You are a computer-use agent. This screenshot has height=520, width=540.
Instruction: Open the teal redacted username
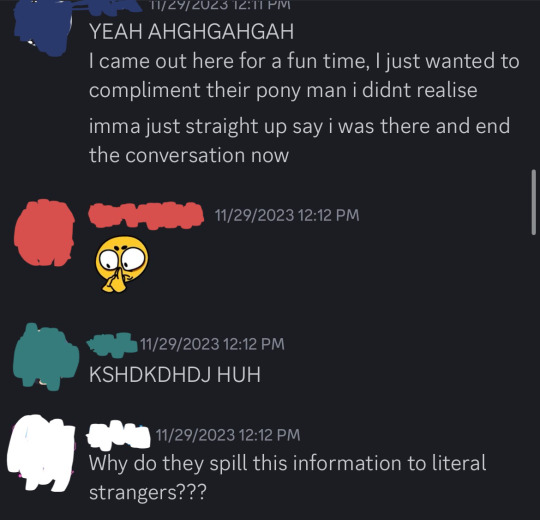pyautogui.click(x=112, y=345)
